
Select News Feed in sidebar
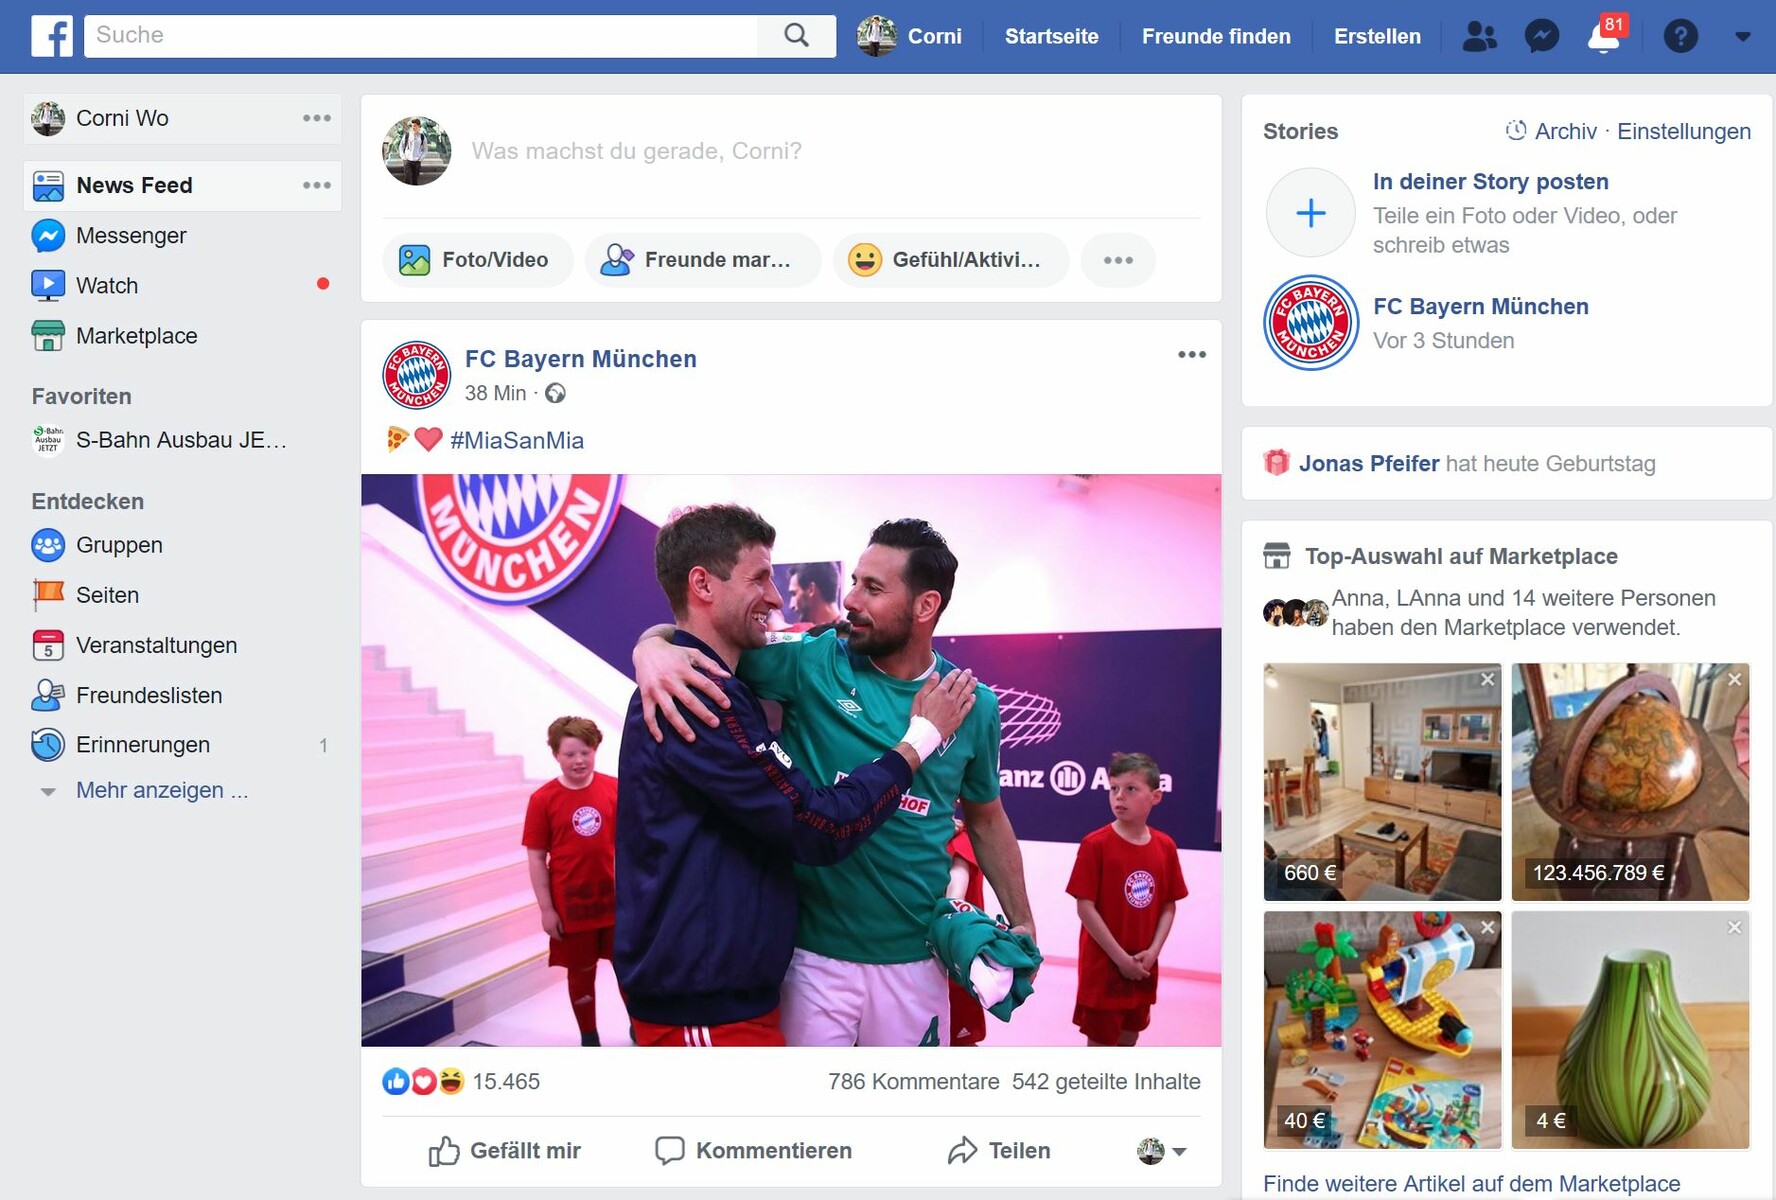click(134, 185)
